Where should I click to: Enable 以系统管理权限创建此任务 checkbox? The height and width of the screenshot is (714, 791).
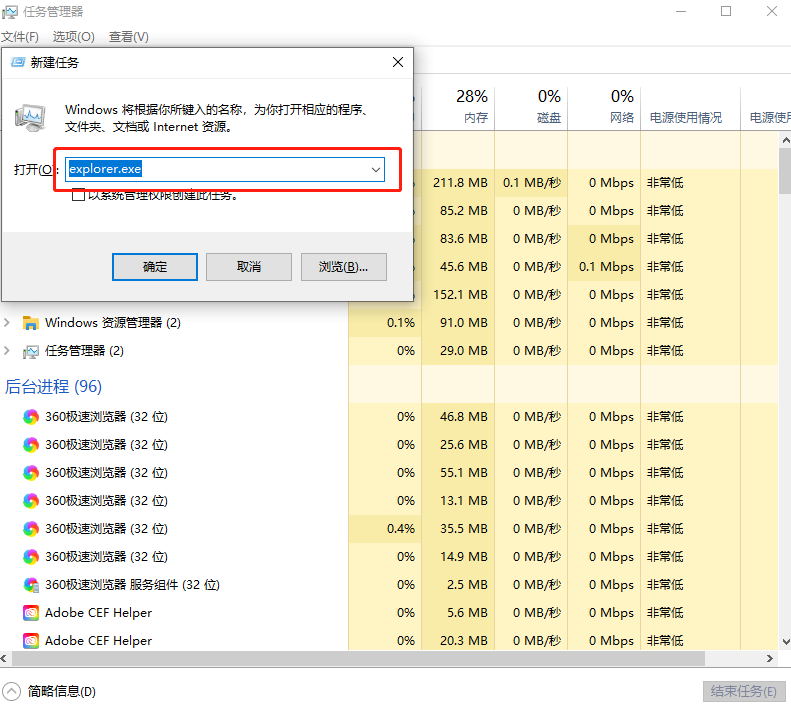click(78, 196)
